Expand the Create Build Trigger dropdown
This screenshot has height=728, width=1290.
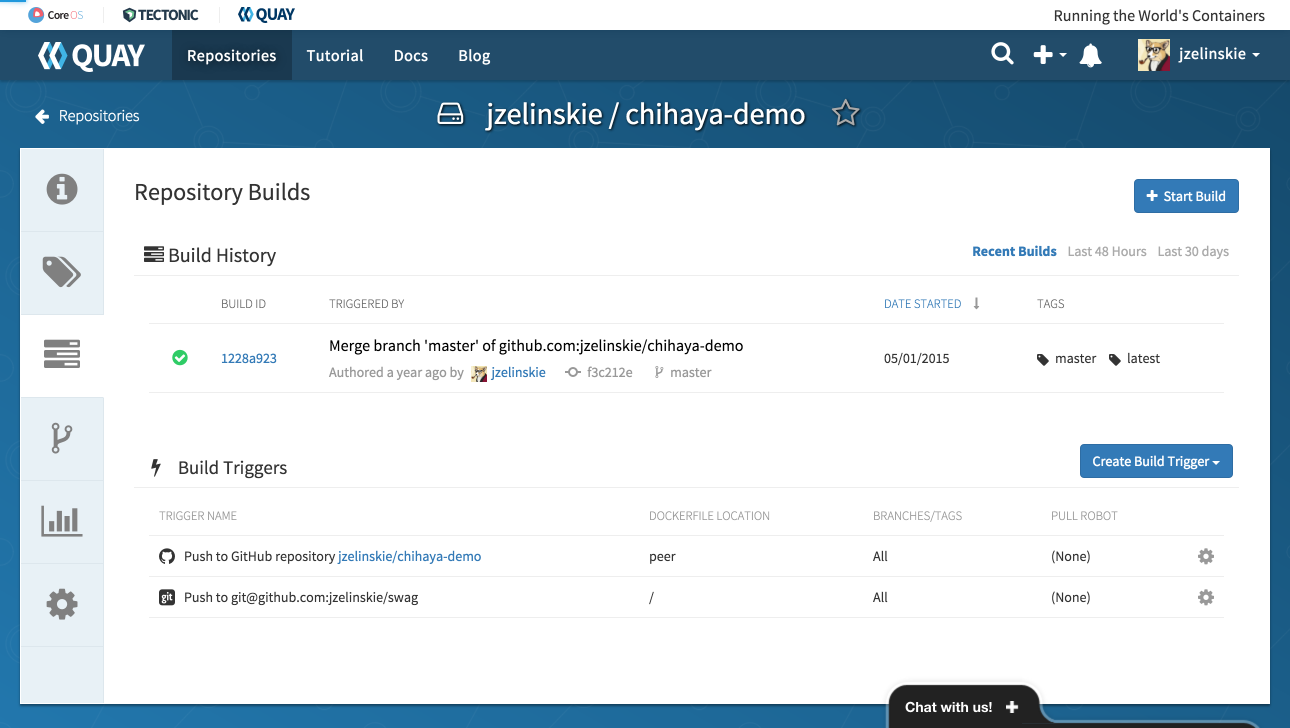(1156, 461)
